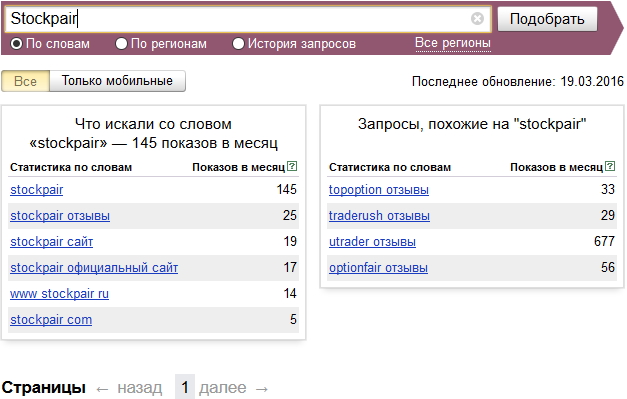The image size is (627, 399).
Task: Focus the Stockpair search input field
Action: point(238,19)
